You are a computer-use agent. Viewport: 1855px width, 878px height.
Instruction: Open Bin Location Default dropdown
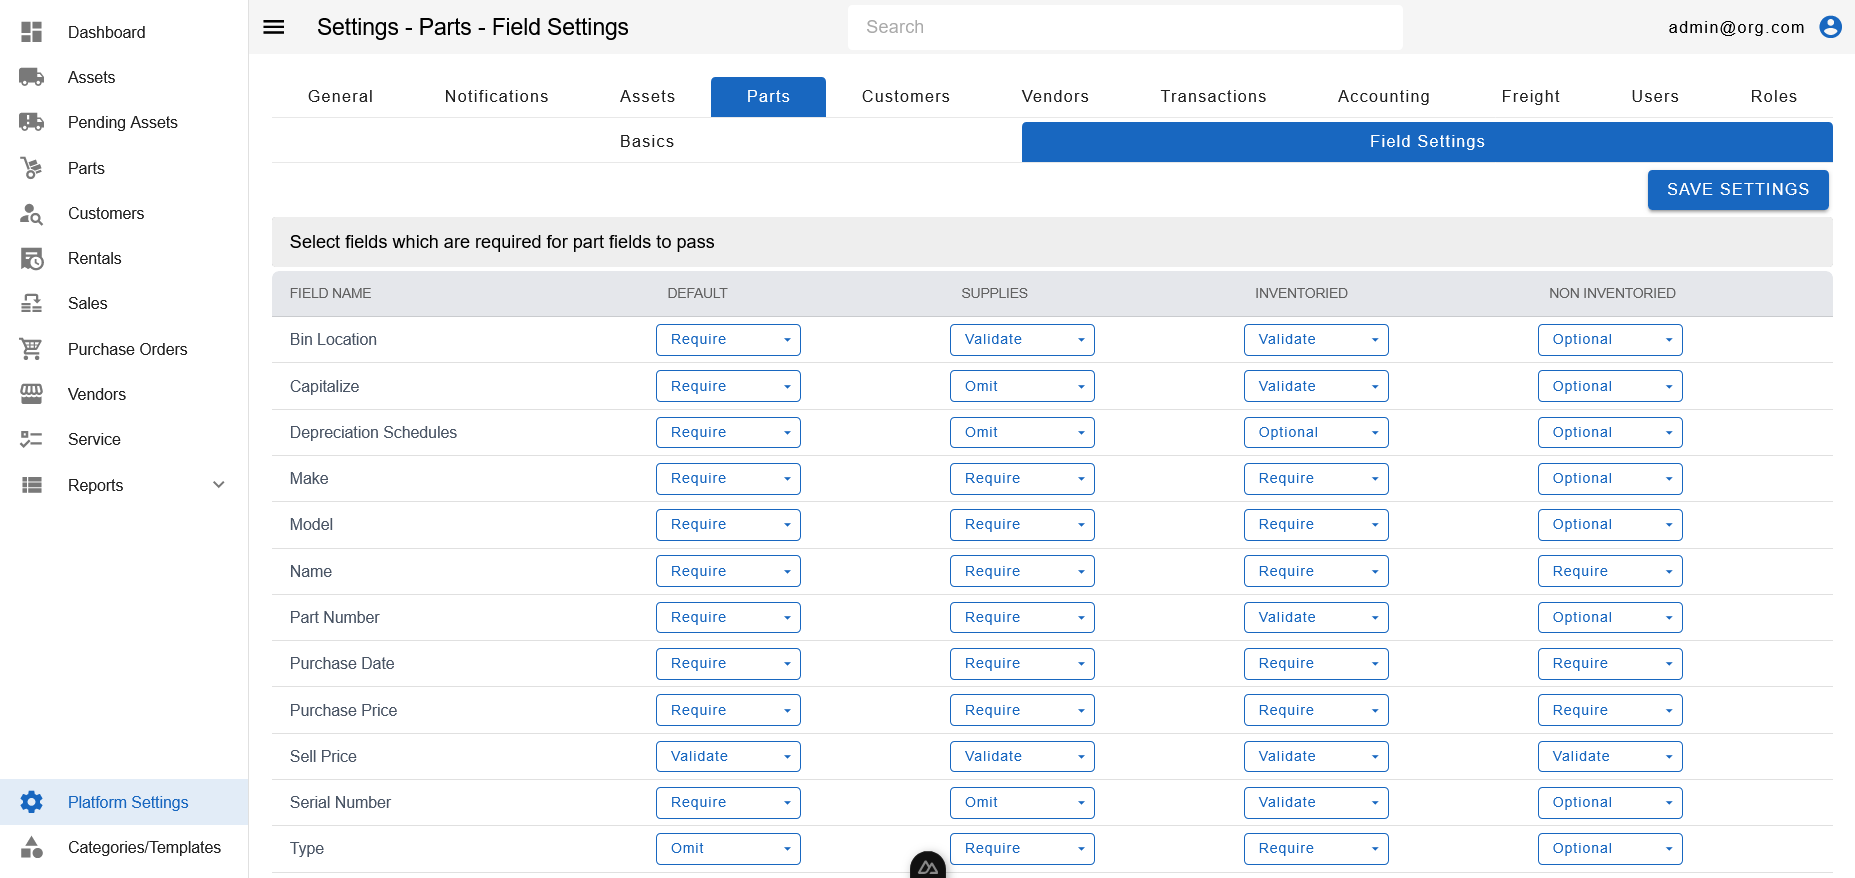[x=728, y=340]
